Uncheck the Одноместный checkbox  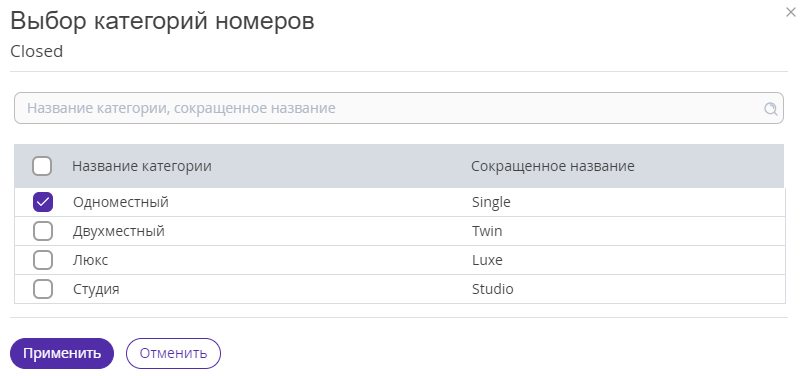click(43, 202)
